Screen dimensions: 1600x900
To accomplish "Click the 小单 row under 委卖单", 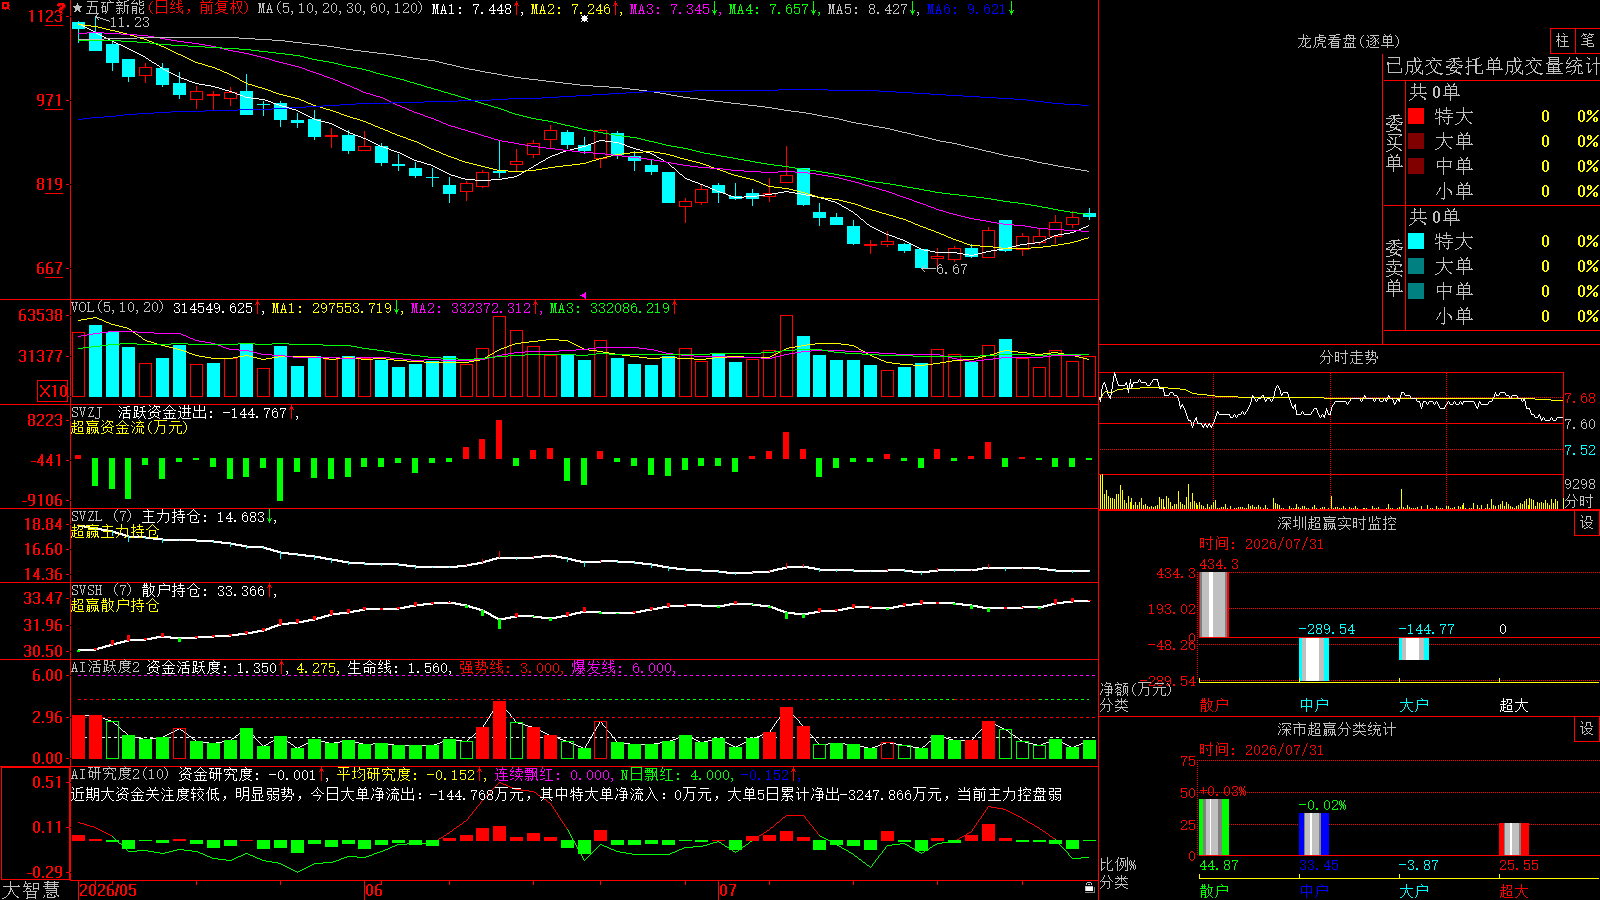I will click(1503, 316).
